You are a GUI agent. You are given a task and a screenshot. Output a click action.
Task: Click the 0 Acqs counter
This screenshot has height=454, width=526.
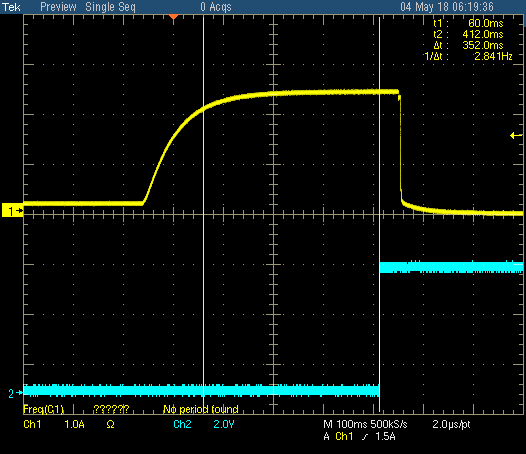point(216,7)
